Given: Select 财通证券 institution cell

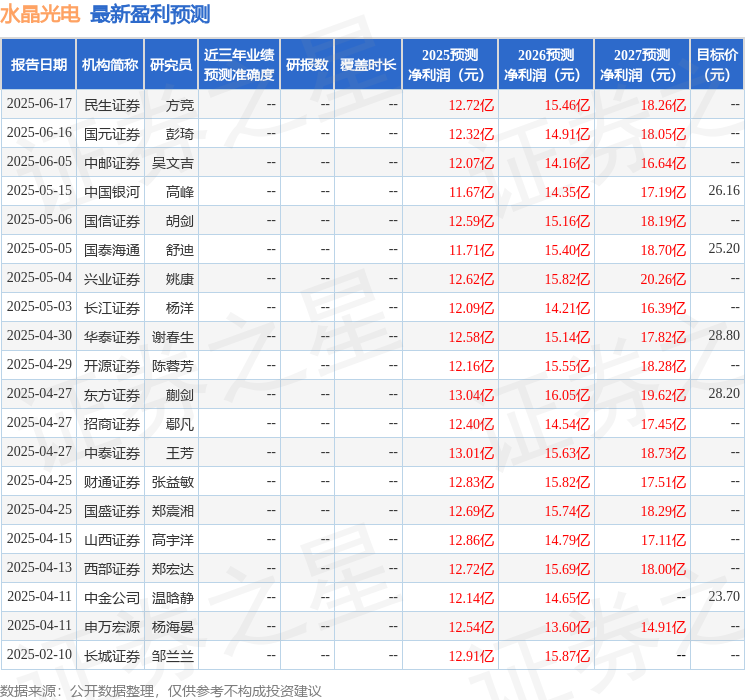Looking at the screenshot, I should pyautogui.click(x=112, y=482).
